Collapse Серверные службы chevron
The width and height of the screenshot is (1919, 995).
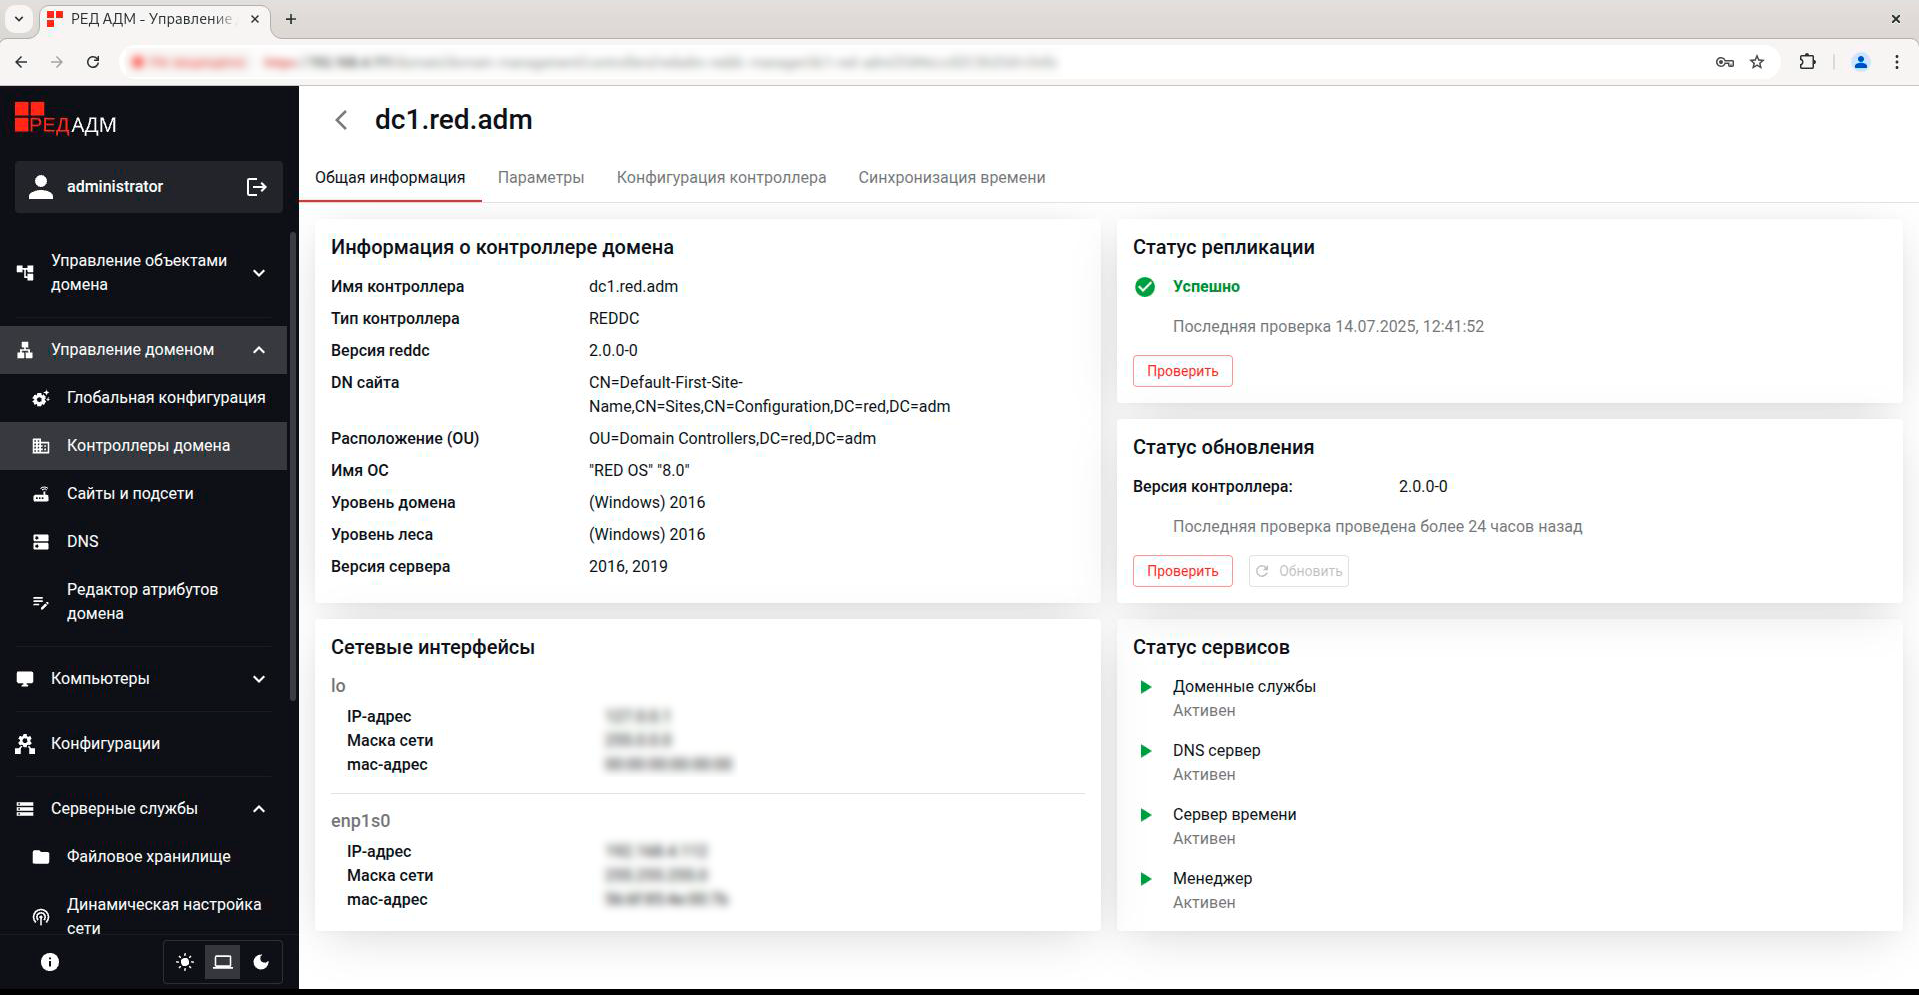point(259,809)
